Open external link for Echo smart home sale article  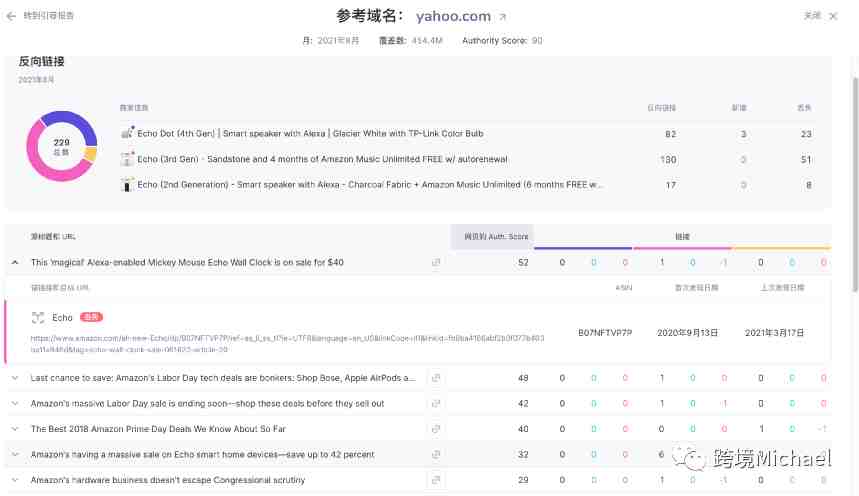point(436,454)
